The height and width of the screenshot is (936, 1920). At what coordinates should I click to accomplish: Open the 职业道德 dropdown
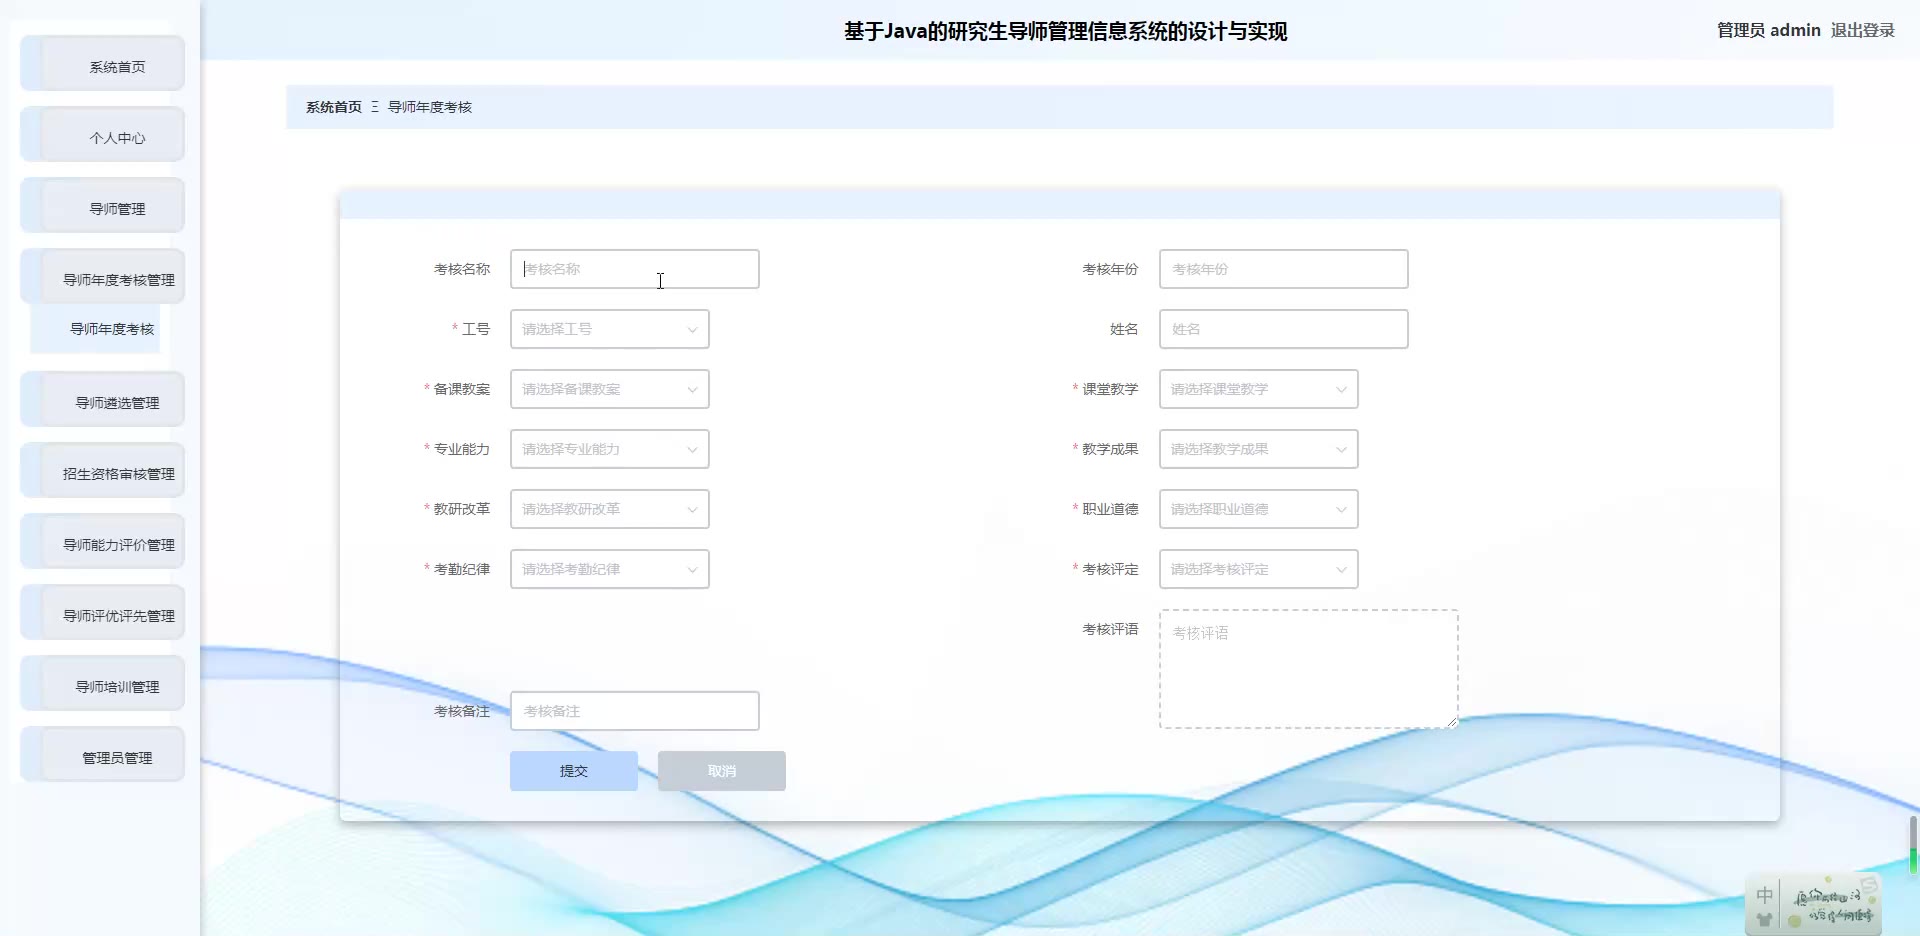tap(1259, 509)
